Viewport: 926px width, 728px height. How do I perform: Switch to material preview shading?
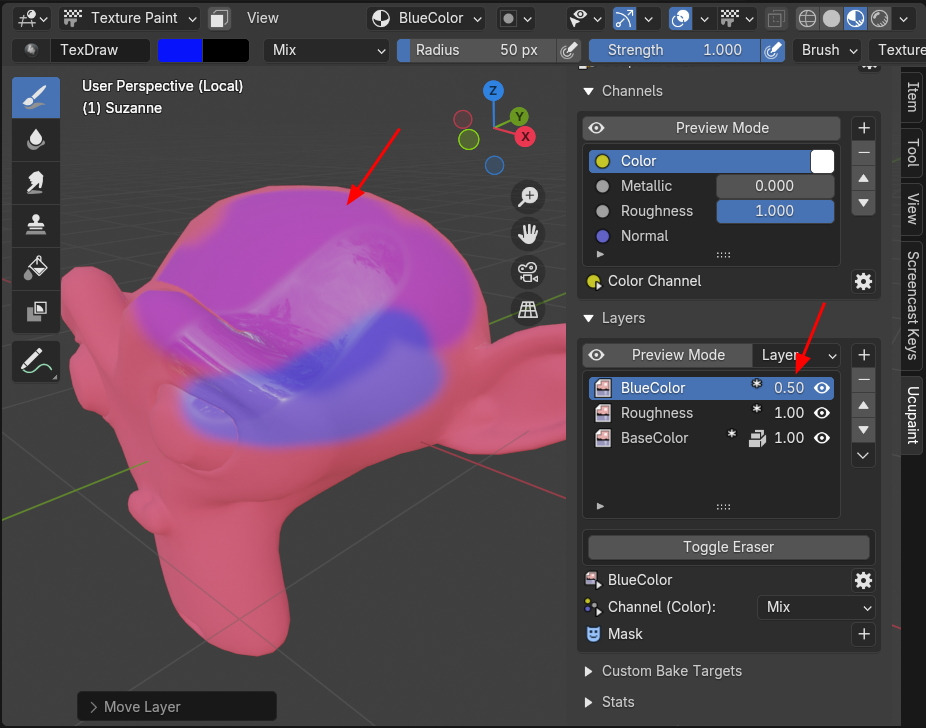855,18
